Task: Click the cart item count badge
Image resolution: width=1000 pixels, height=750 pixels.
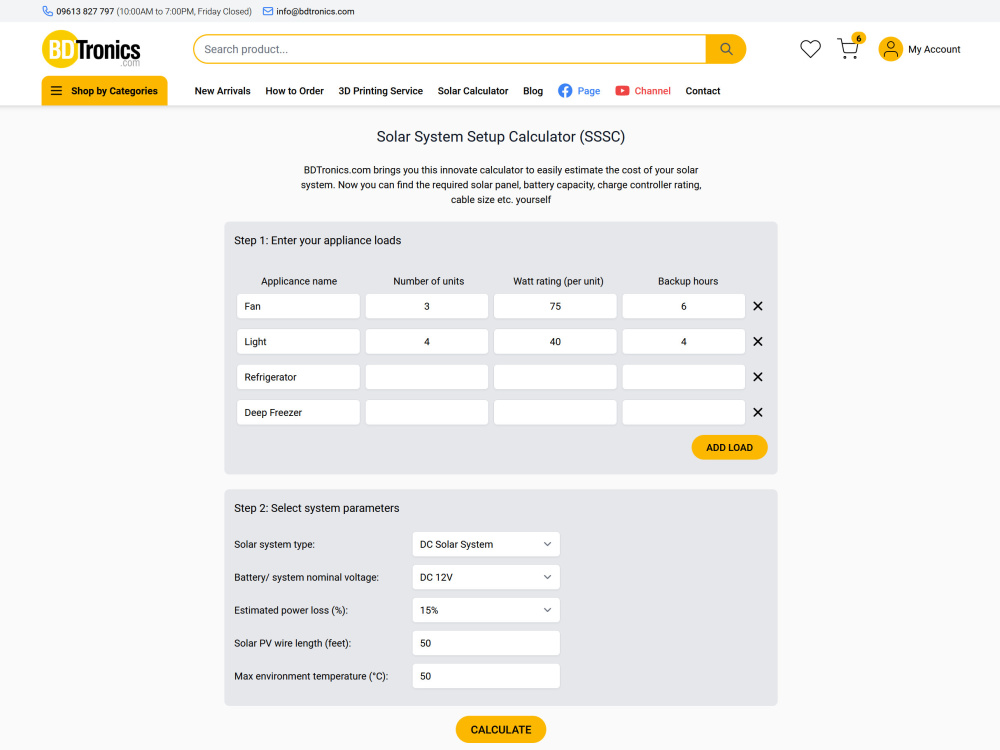Action: (x=859, y=38)
